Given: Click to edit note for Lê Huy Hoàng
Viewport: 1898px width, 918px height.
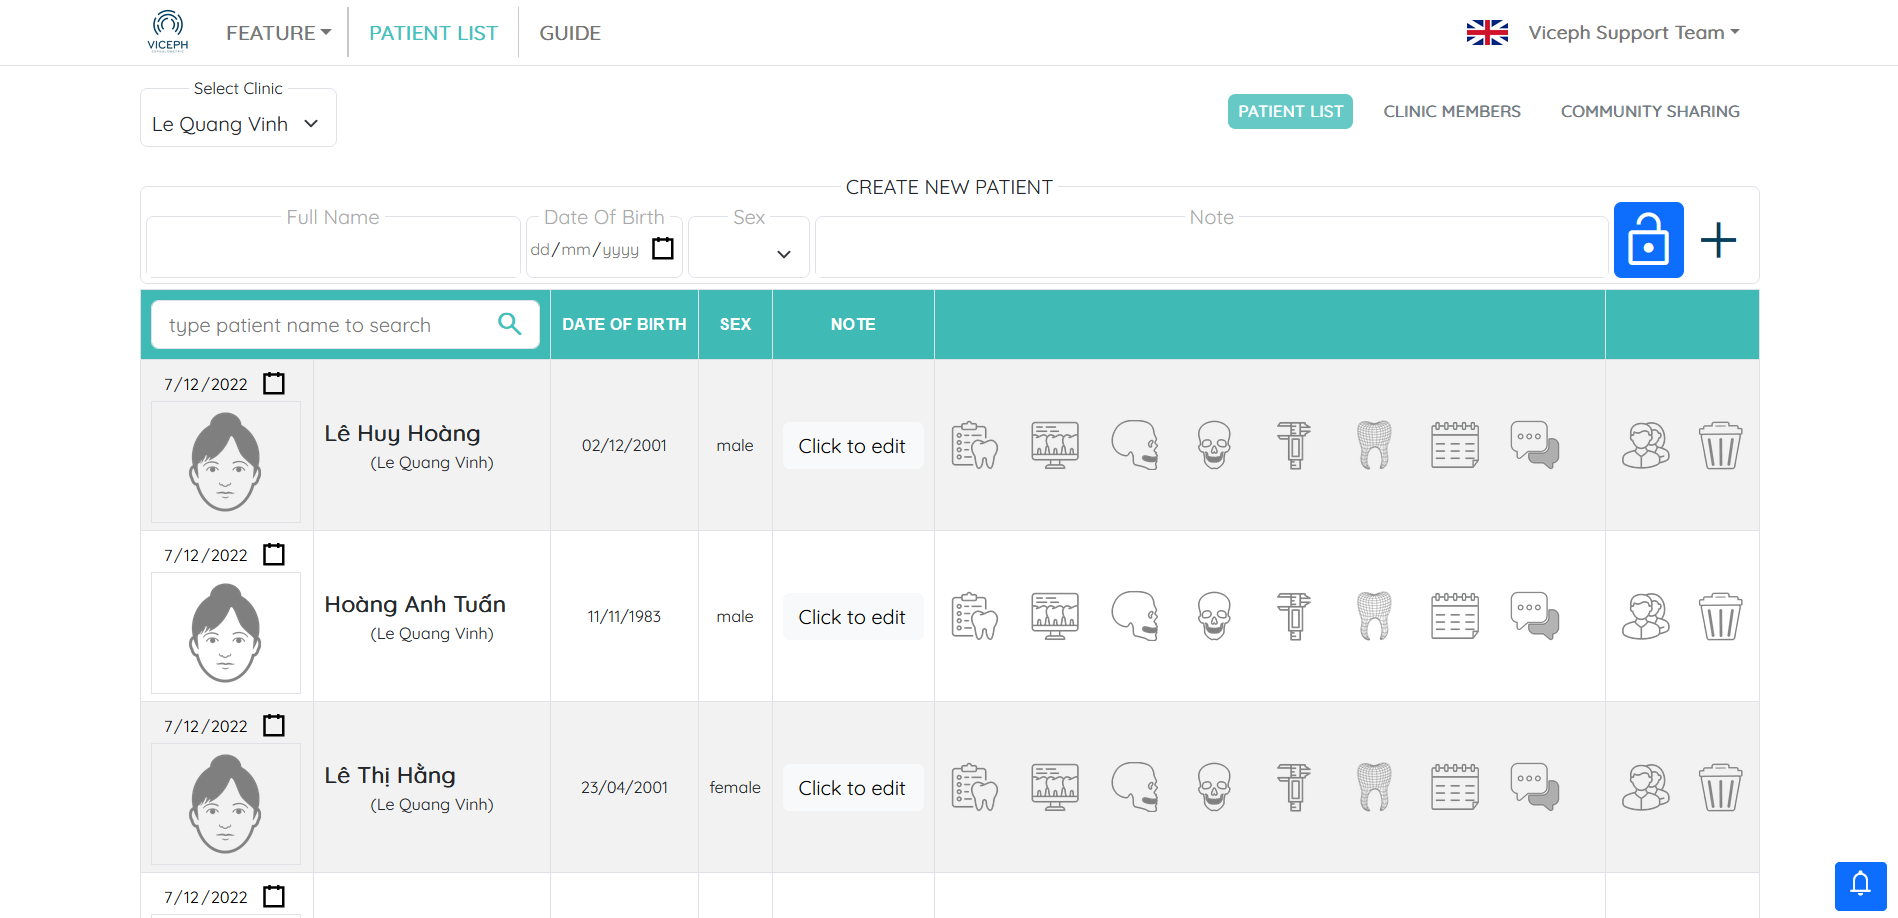Looking at the screenshot, I should 852,446.
